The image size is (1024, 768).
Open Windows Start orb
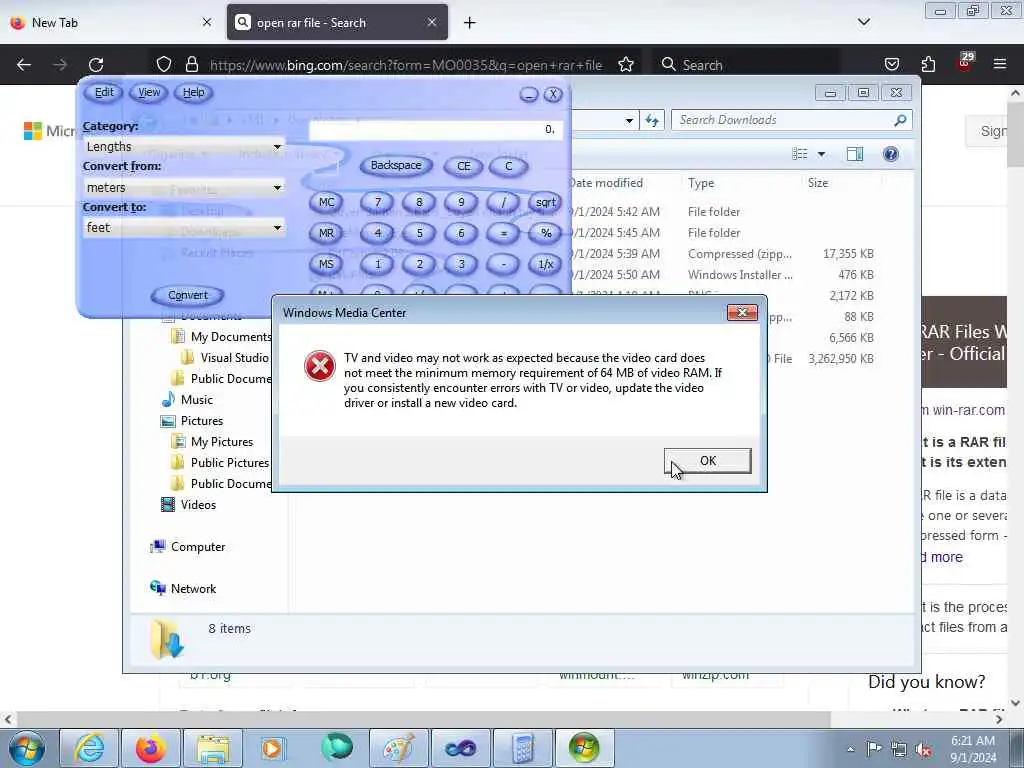[x=27, y=748]
